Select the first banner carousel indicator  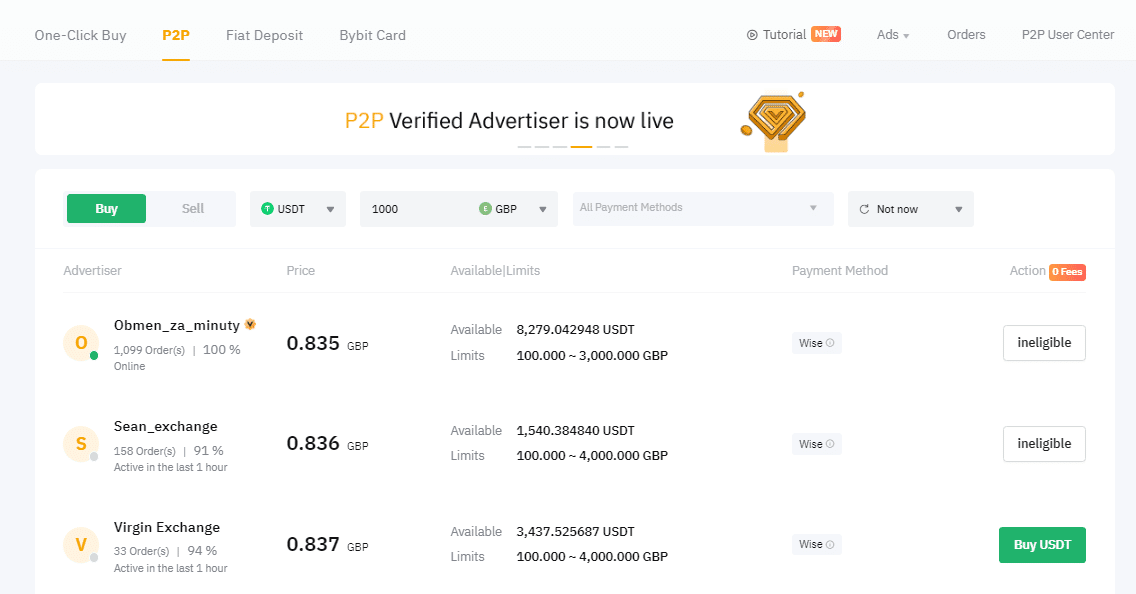(x=525, y=147)
